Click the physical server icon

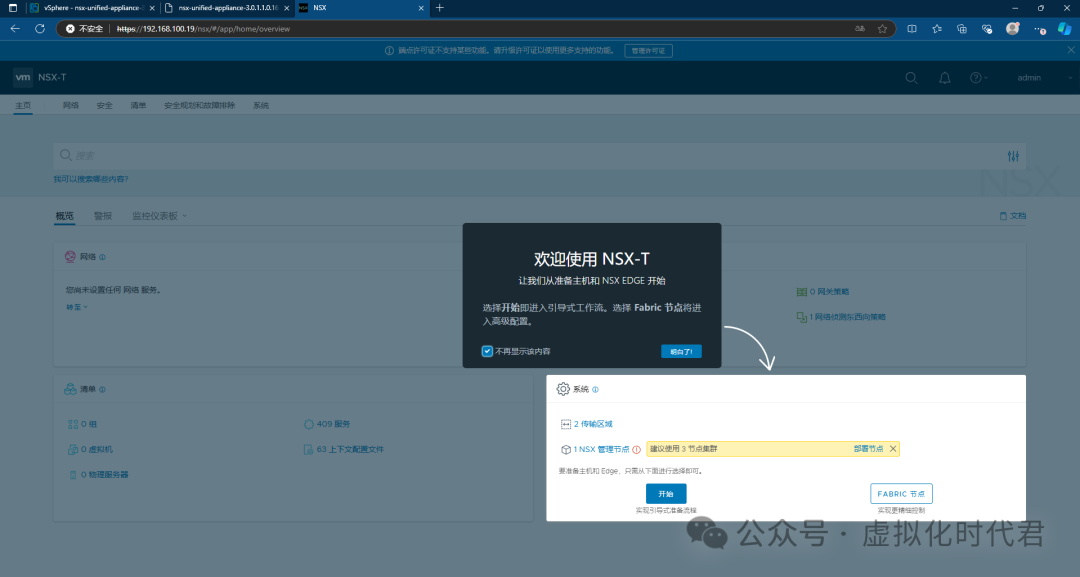tap(73, 475)
